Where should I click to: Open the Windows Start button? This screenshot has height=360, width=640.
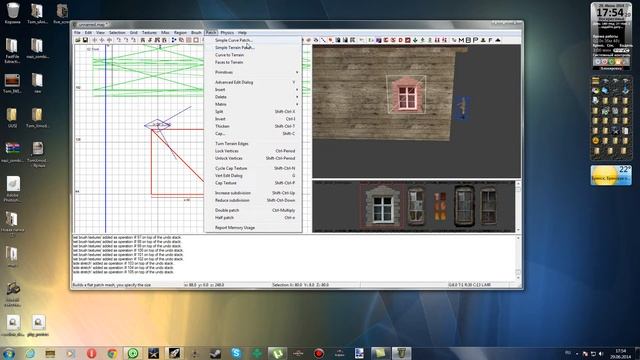9,353
